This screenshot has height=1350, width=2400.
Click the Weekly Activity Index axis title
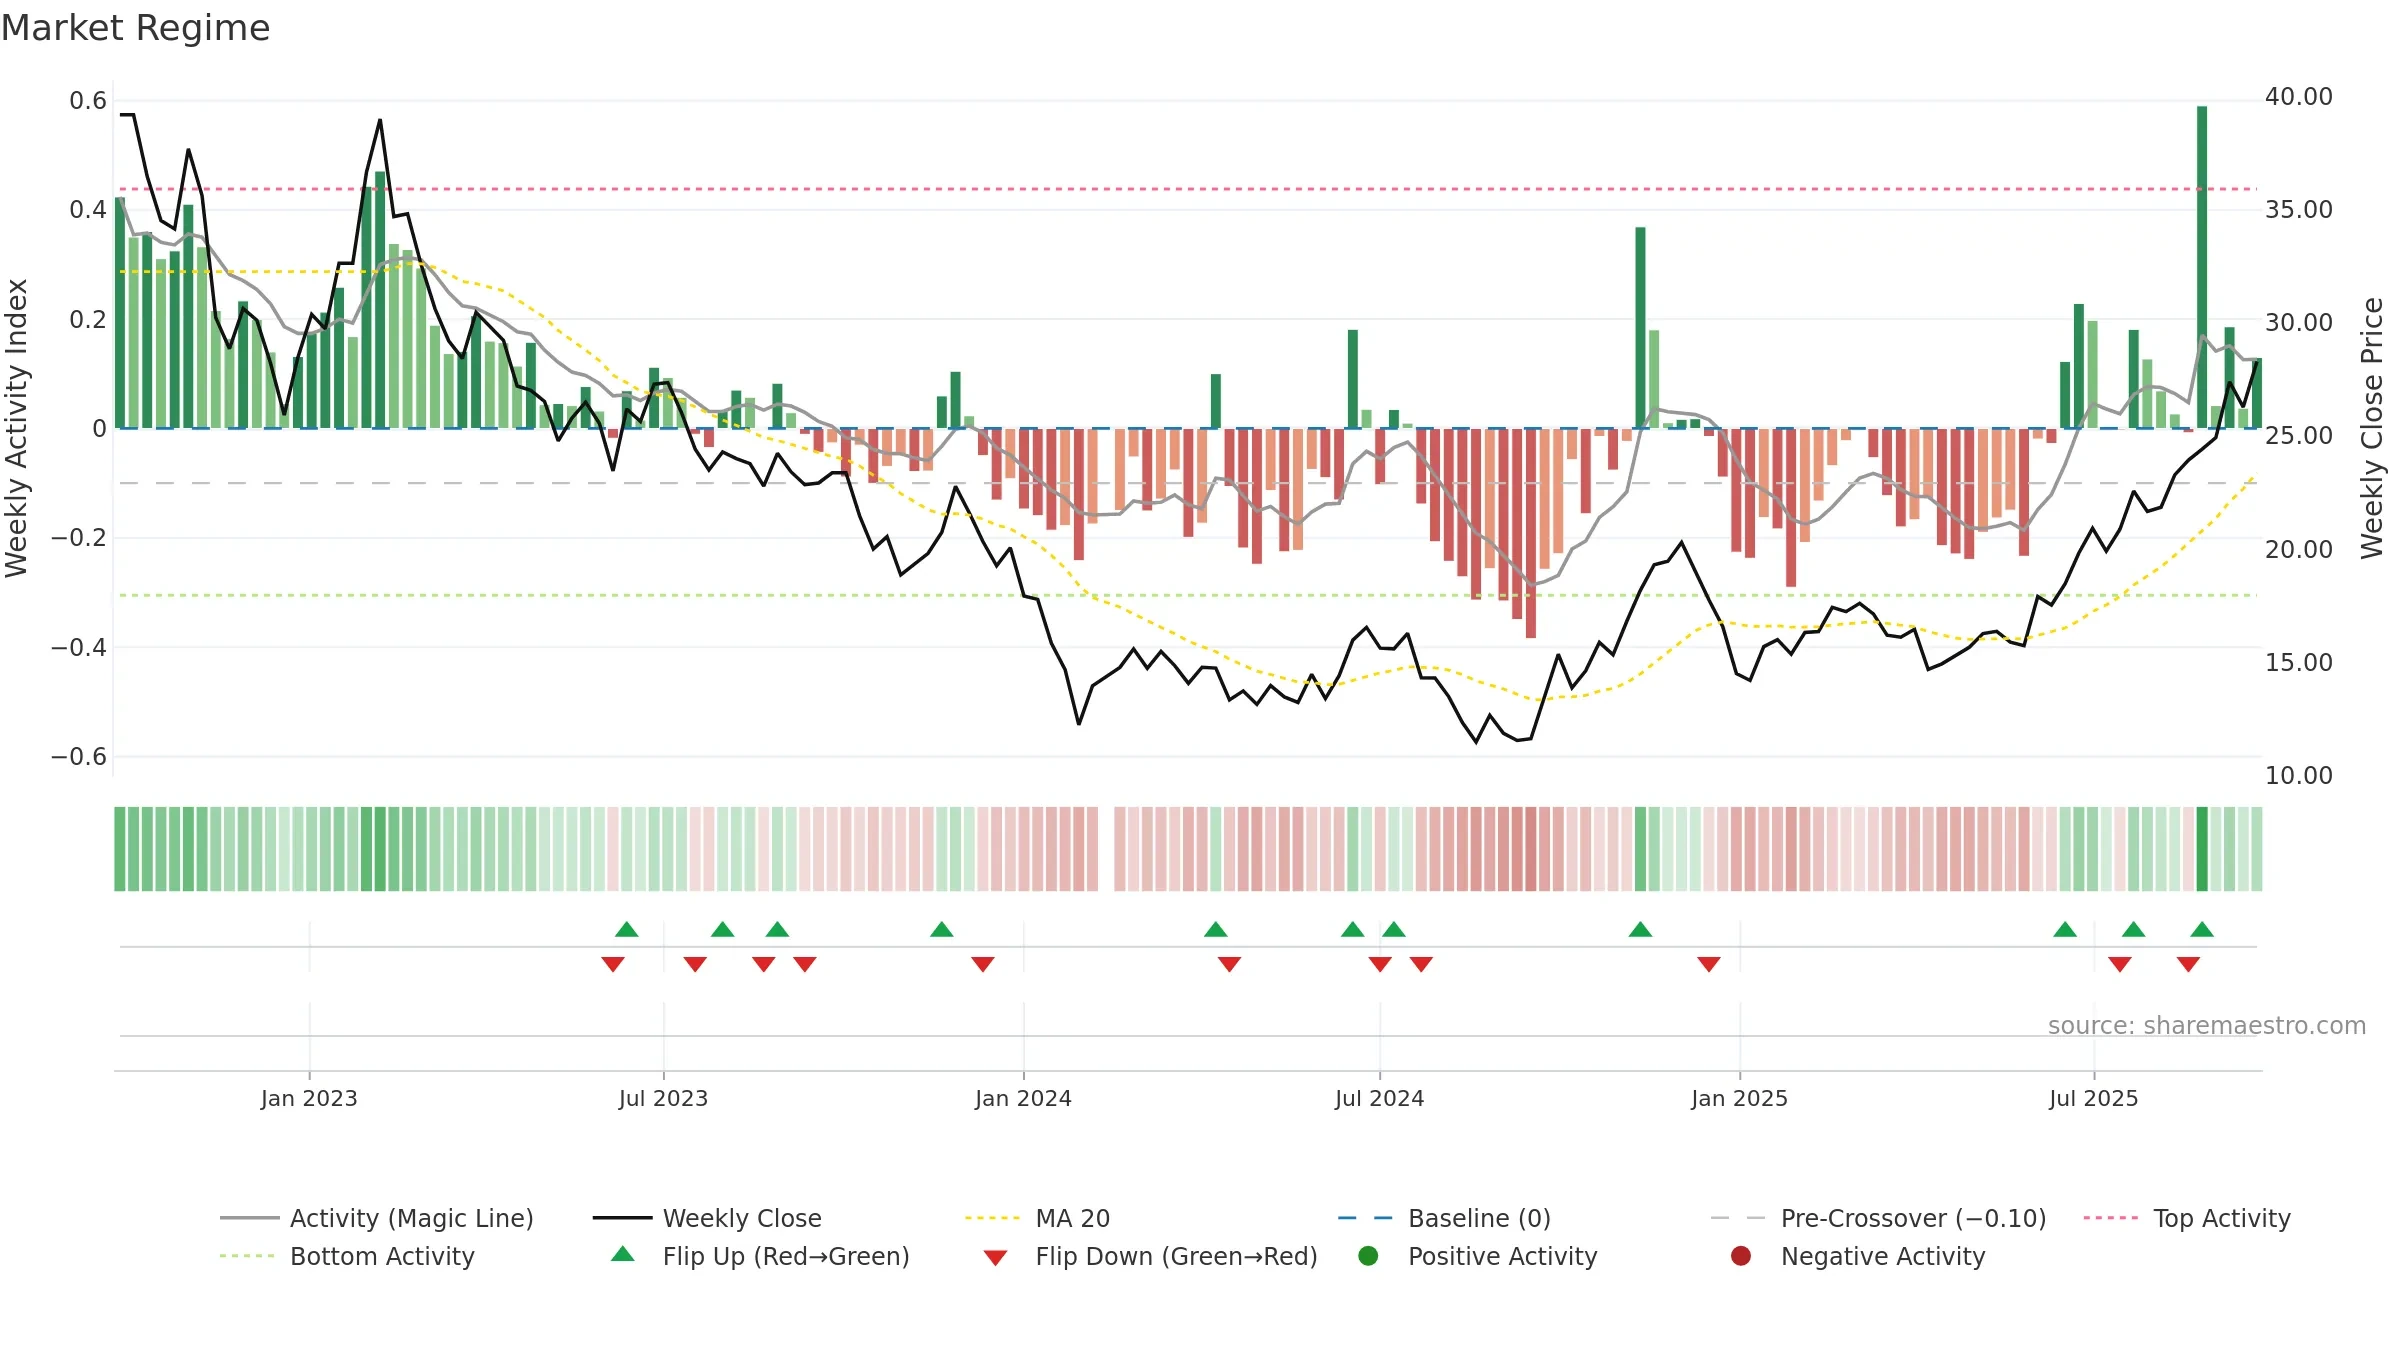[17, 428]
